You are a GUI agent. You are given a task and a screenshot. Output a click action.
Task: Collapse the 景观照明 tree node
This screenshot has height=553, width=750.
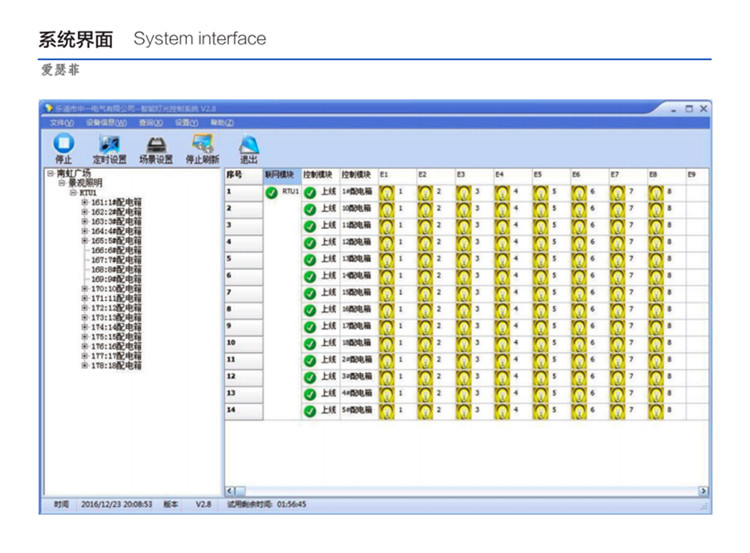[62, 183]
